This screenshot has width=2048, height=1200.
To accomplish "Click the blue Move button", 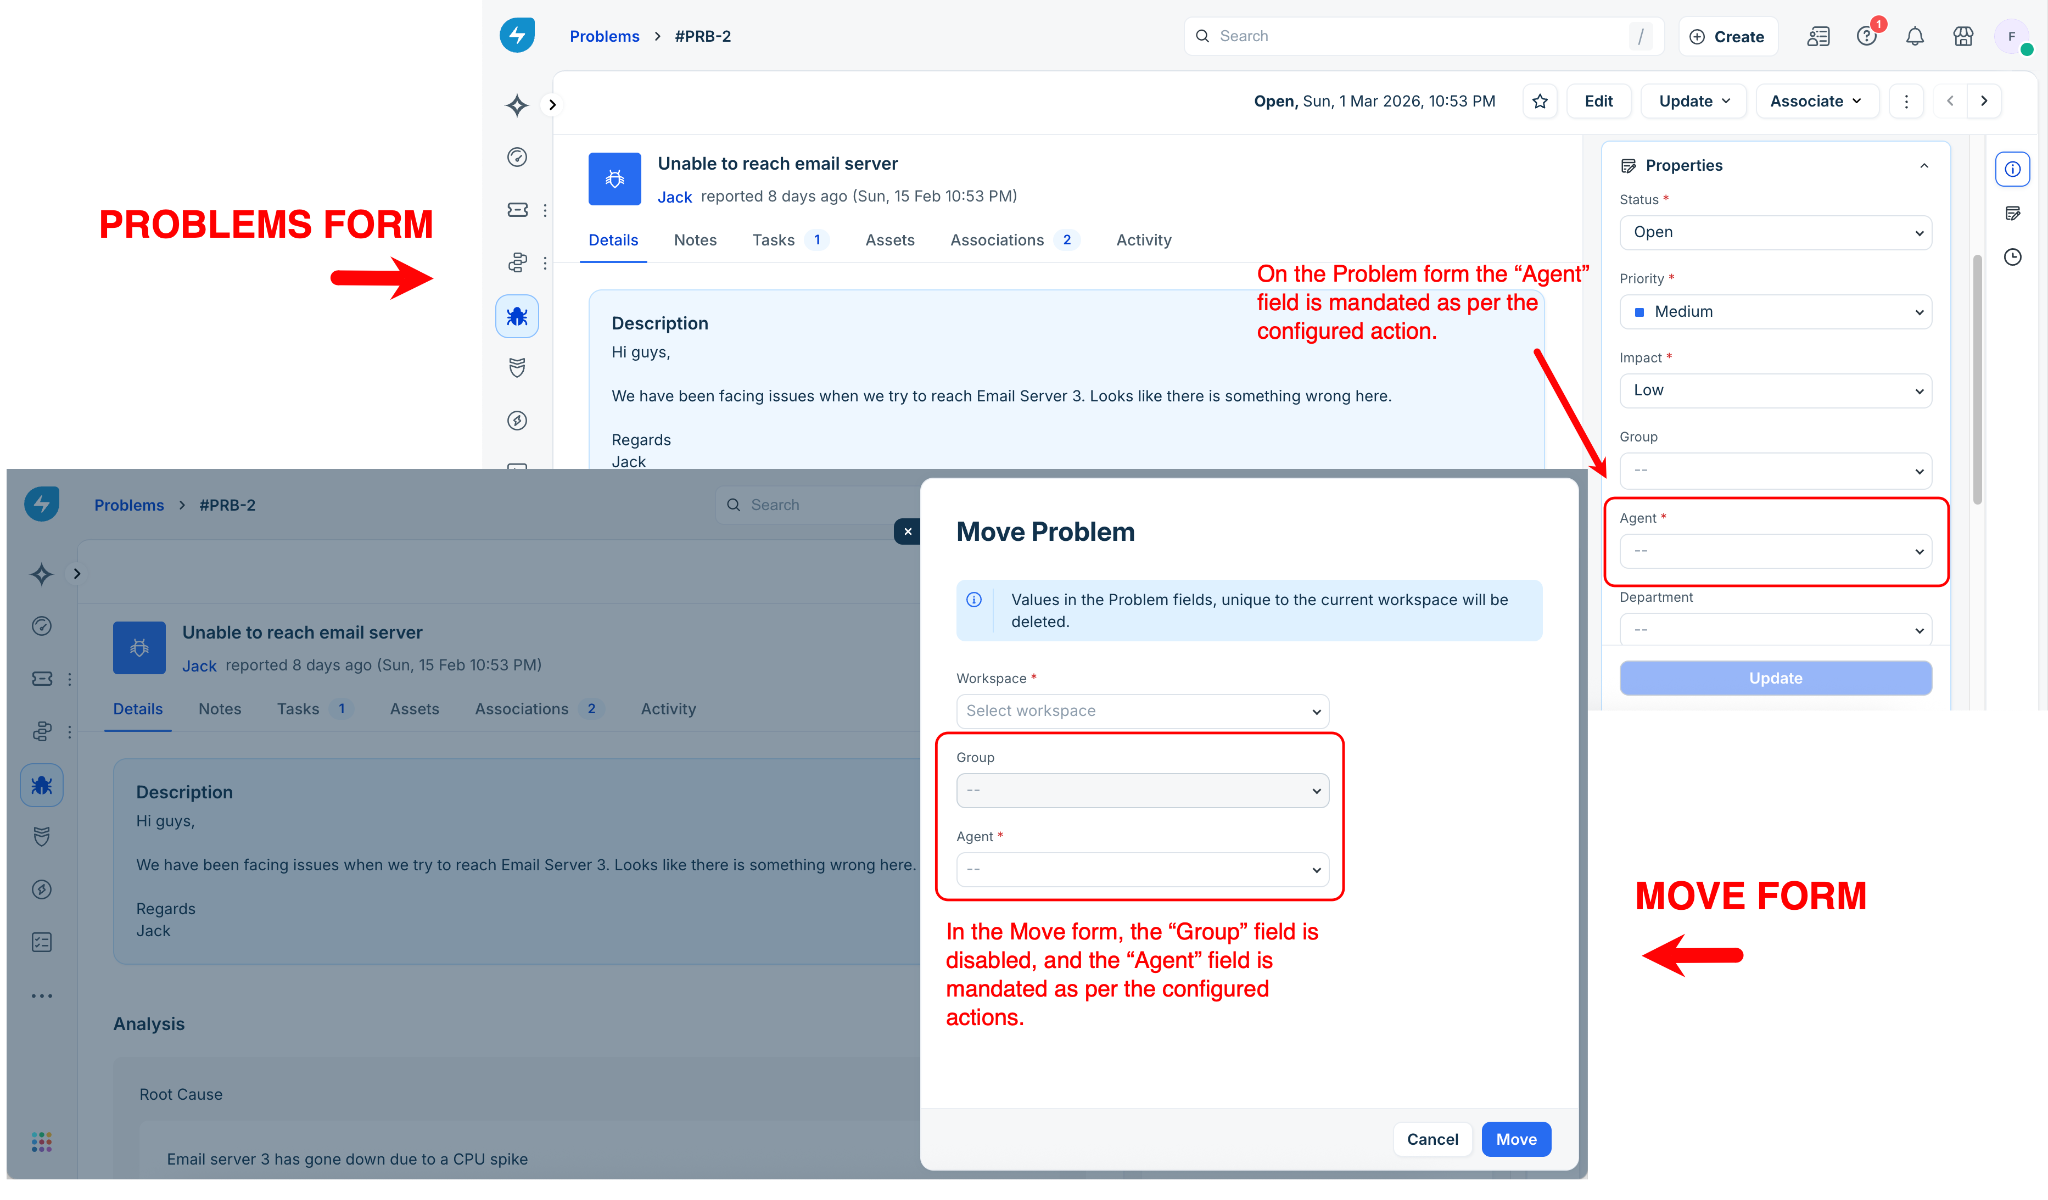I will (1516, 1139).
